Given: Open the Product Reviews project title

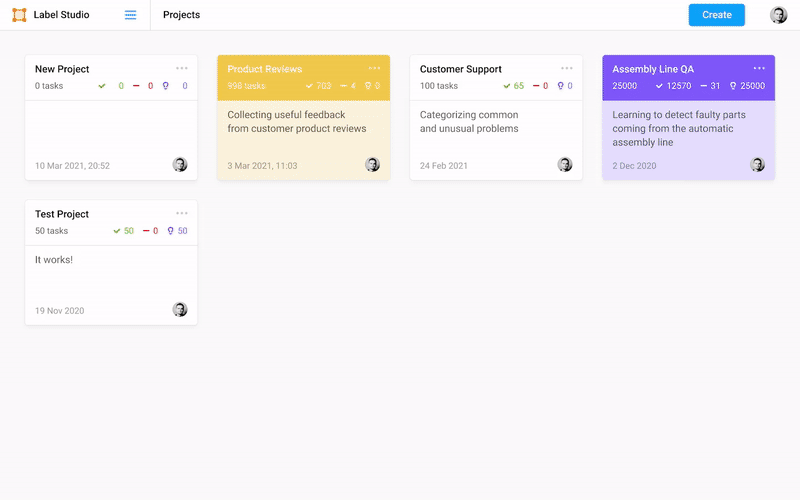Looking at the screenshot, I should point(264,69).
